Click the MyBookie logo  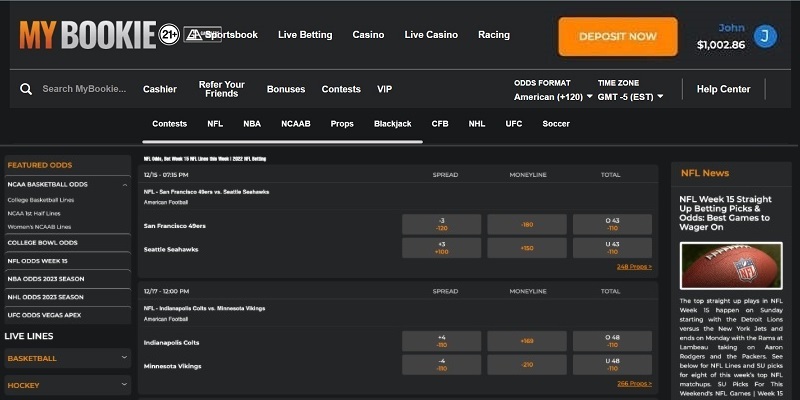87,35
